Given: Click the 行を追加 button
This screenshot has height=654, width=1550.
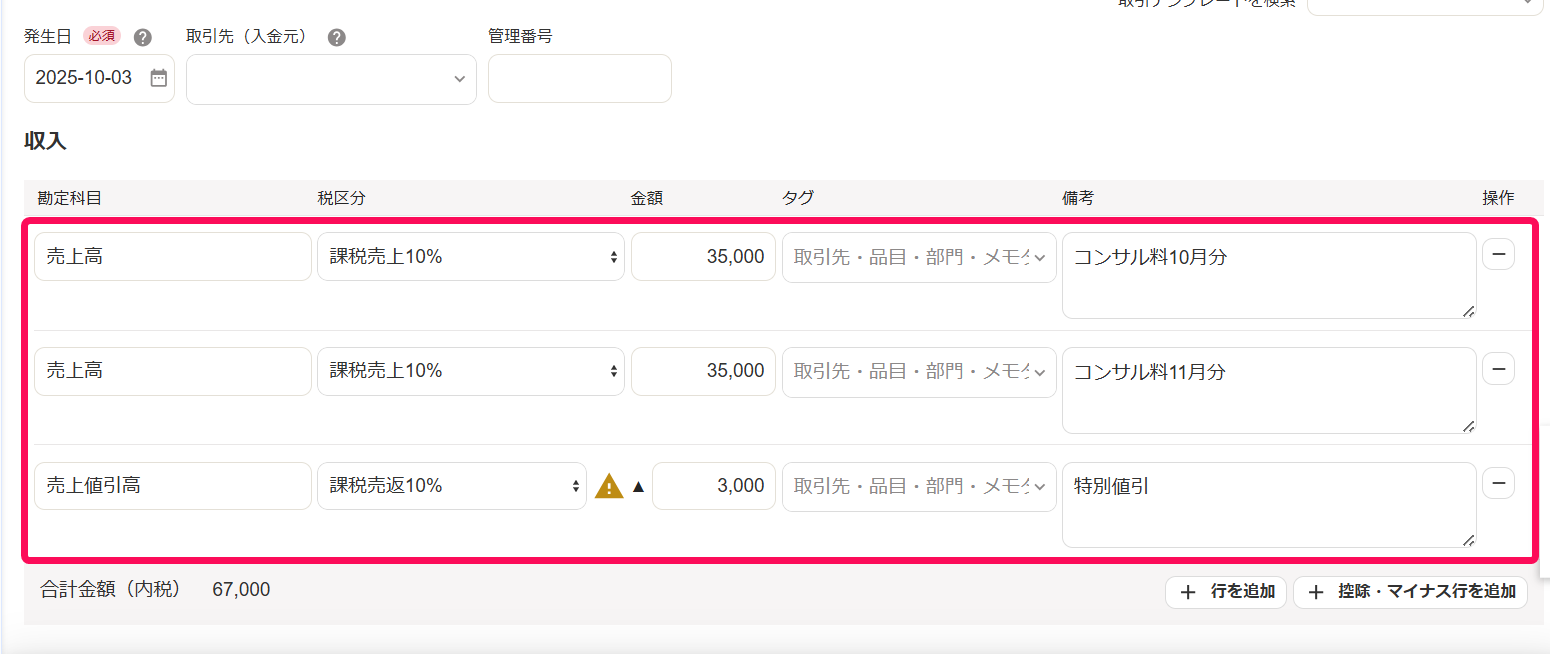Looking at the screenshot, I should pos(1226,592).
